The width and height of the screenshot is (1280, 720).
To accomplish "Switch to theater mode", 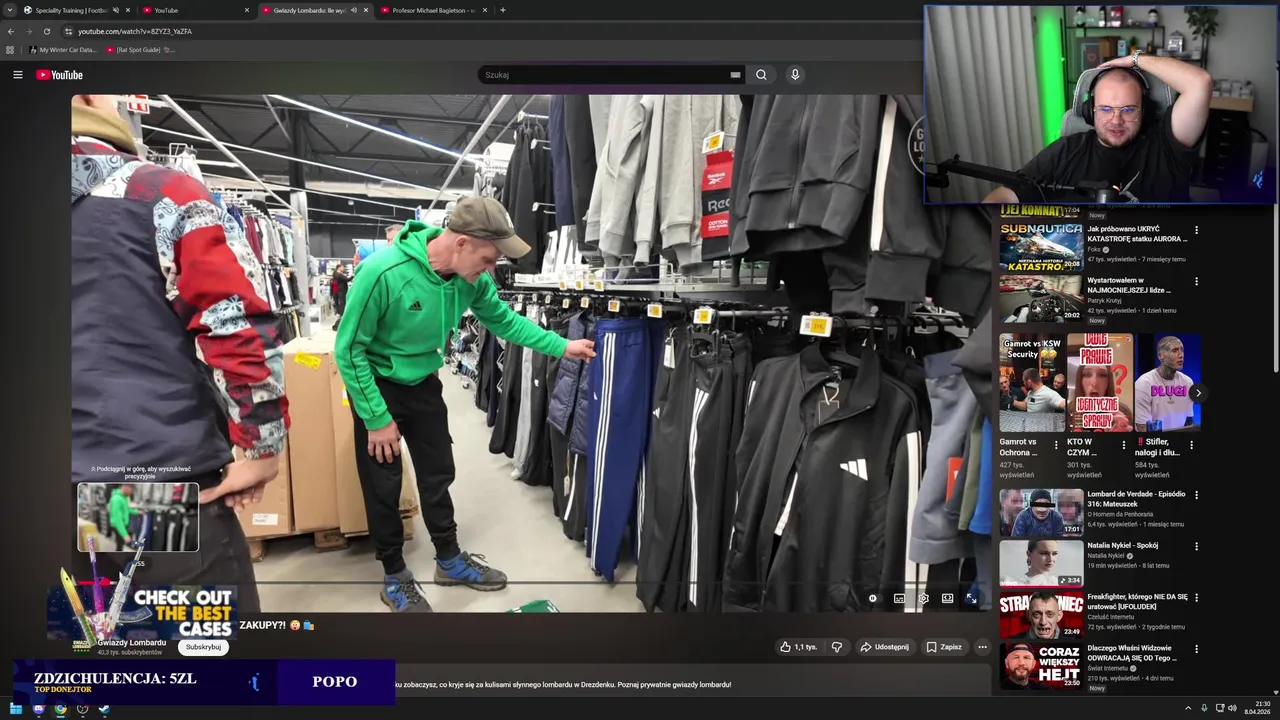I will click(947, 598).
